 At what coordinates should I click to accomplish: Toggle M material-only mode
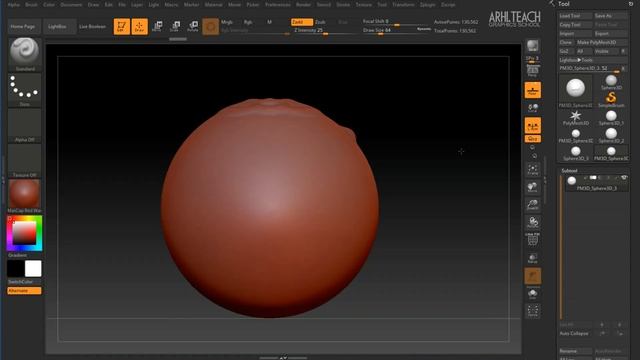tap(269, 22)
